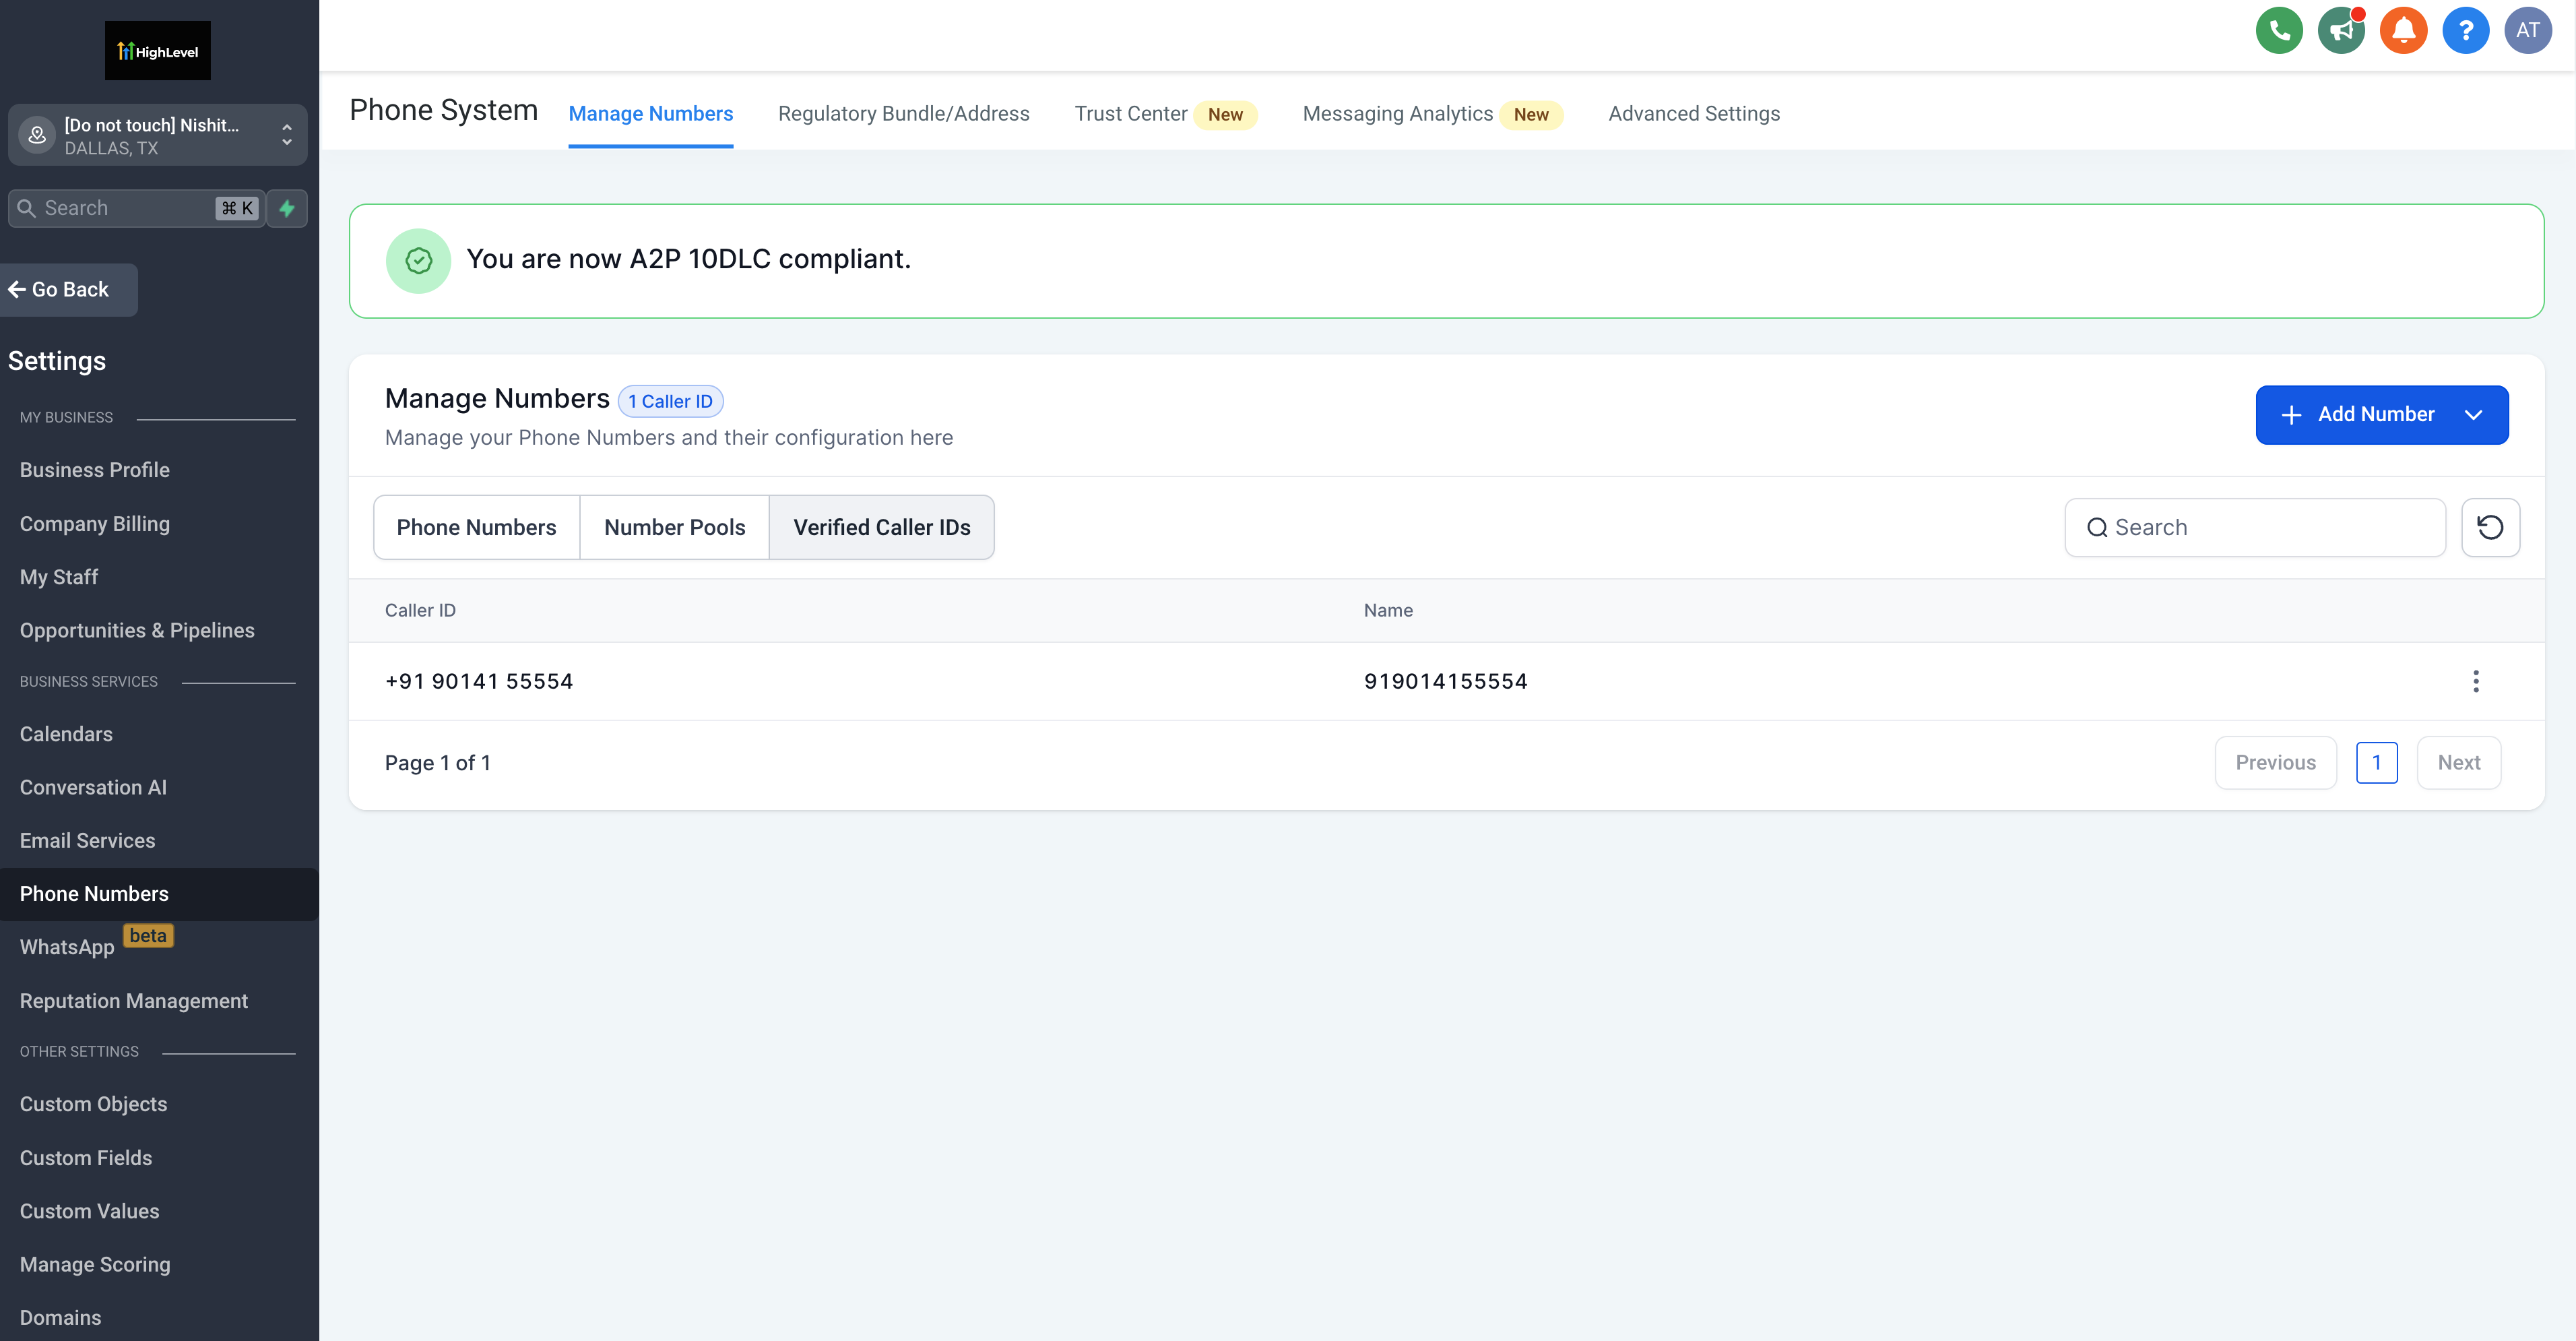Image resolution: width=2576 pixels, height=1341 pixels.
Task: Open Email Services settings
Action: 87,841
